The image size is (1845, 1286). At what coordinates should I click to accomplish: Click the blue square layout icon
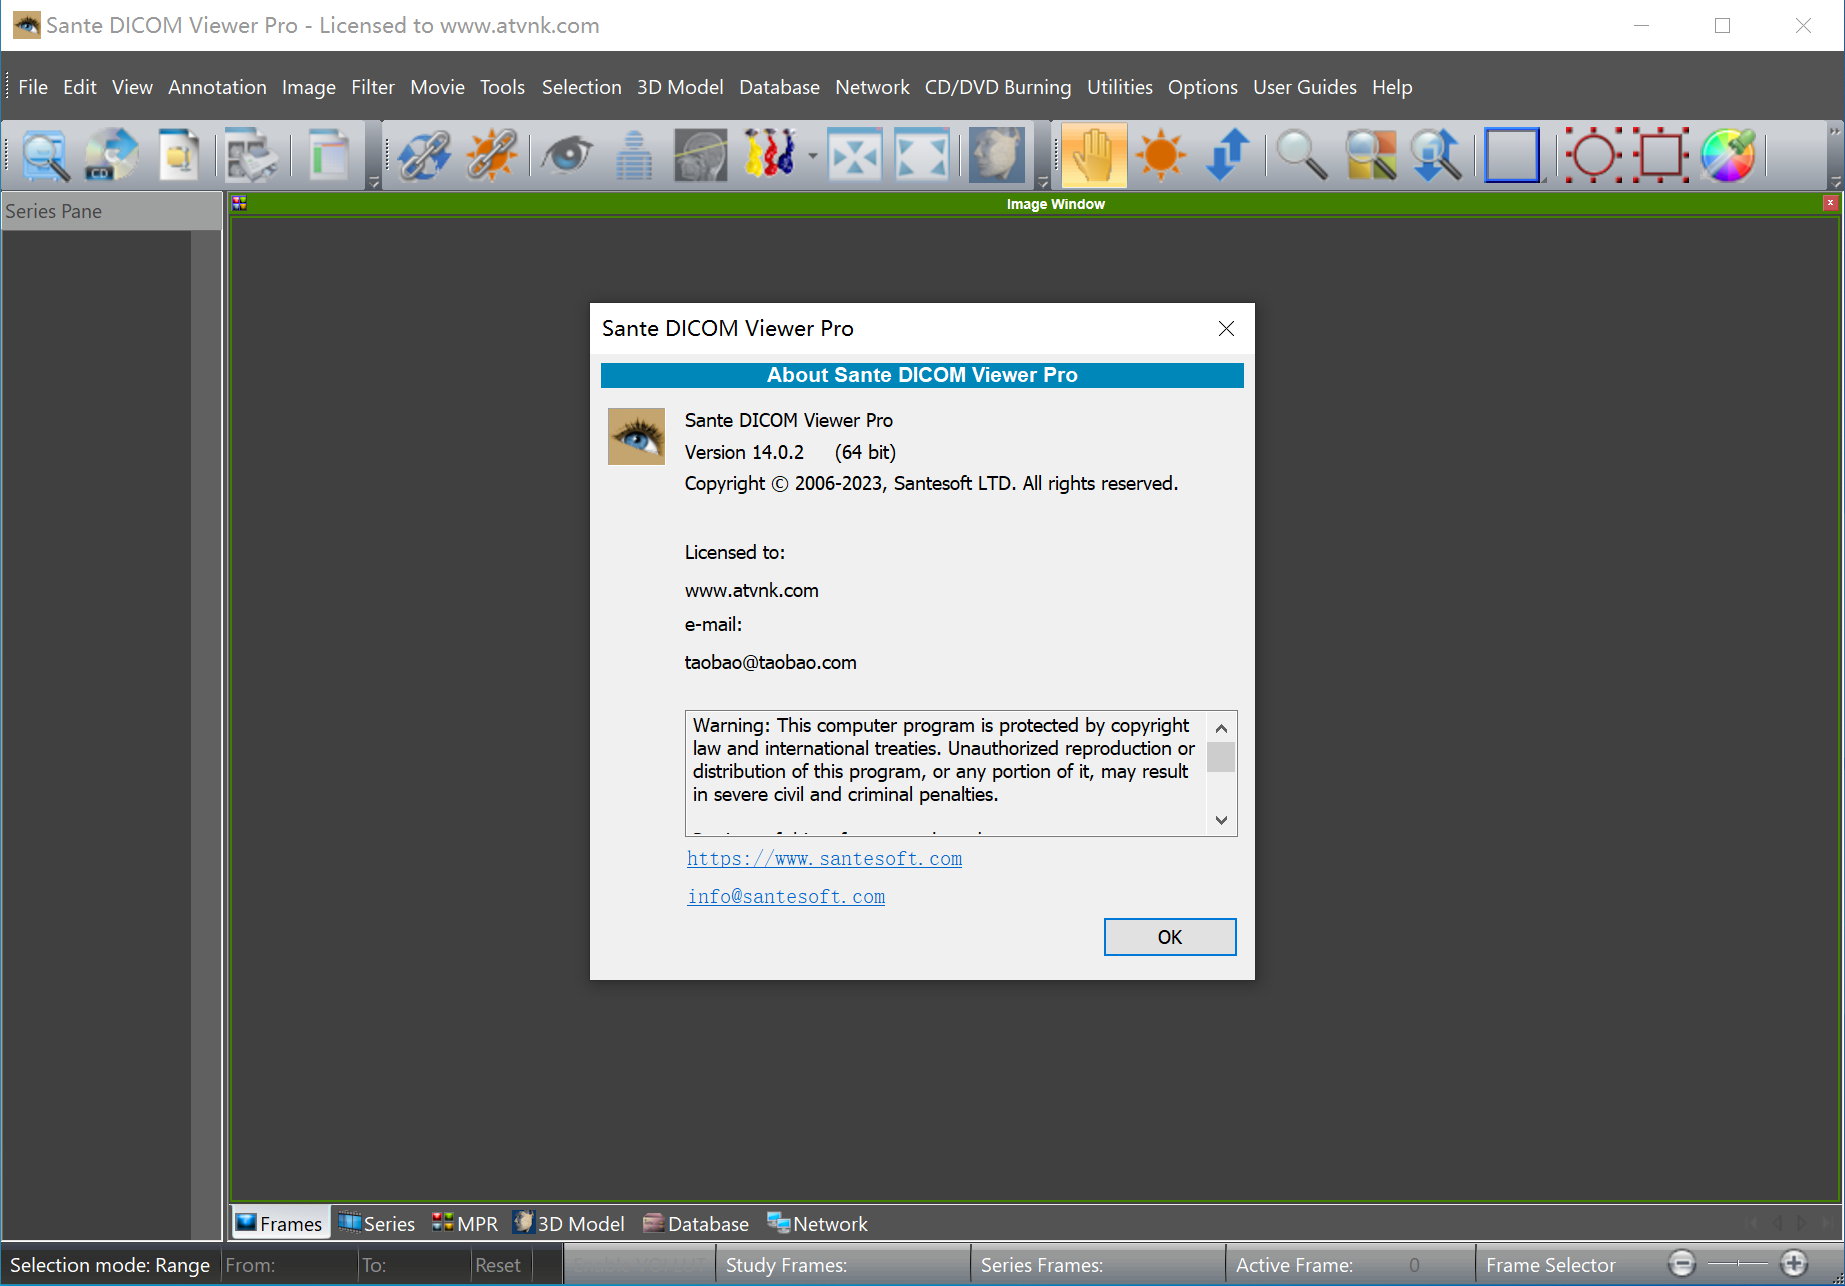click(x=1512, y=155)
